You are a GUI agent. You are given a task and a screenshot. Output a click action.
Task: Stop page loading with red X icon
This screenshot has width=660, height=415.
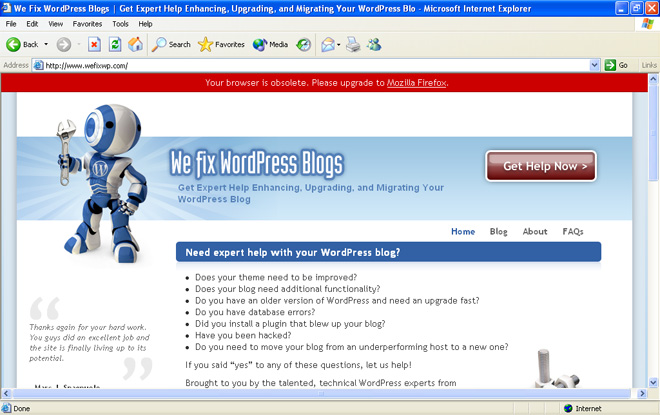click(94, 44)
